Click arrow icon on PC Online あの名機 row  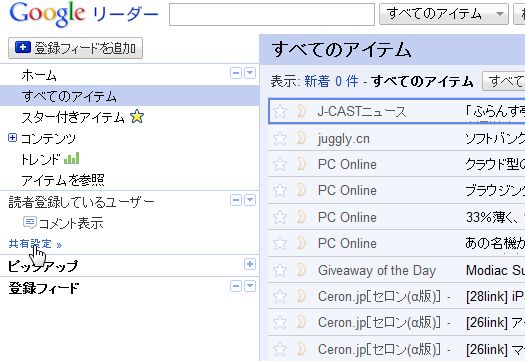click(302, 243)
